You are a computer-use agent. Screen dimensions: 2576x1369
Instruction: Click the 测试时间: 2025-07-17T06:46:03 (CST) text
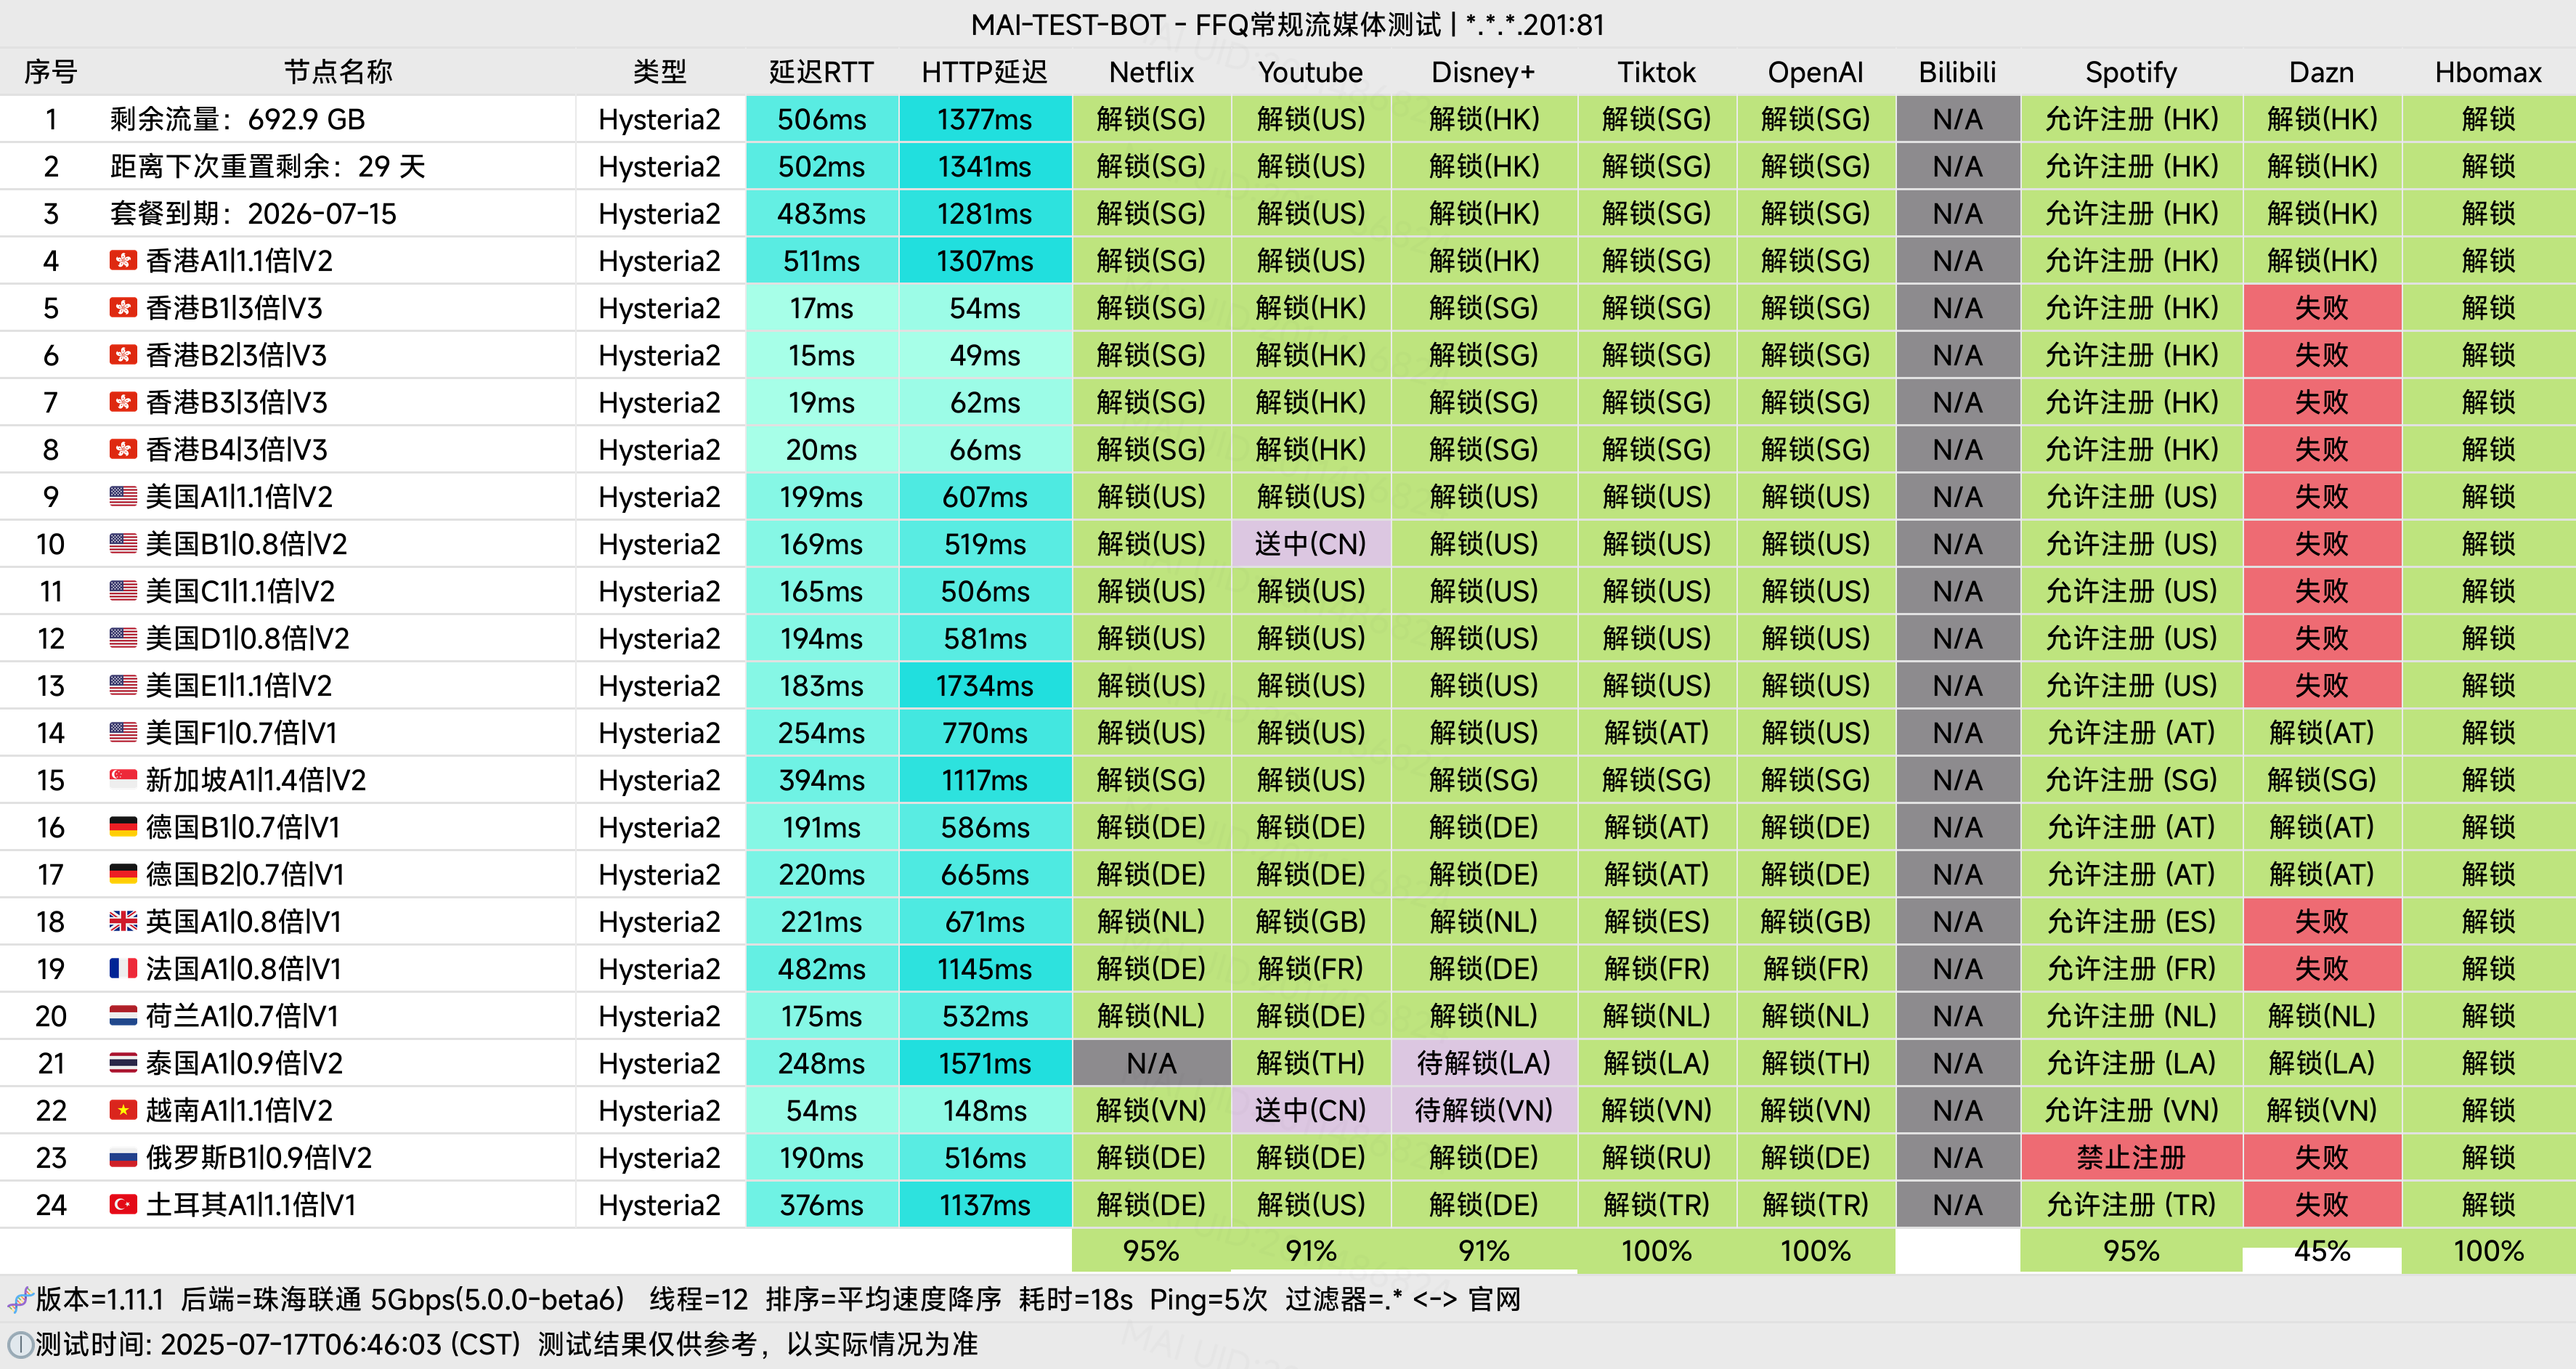(x=278, y=1344)
